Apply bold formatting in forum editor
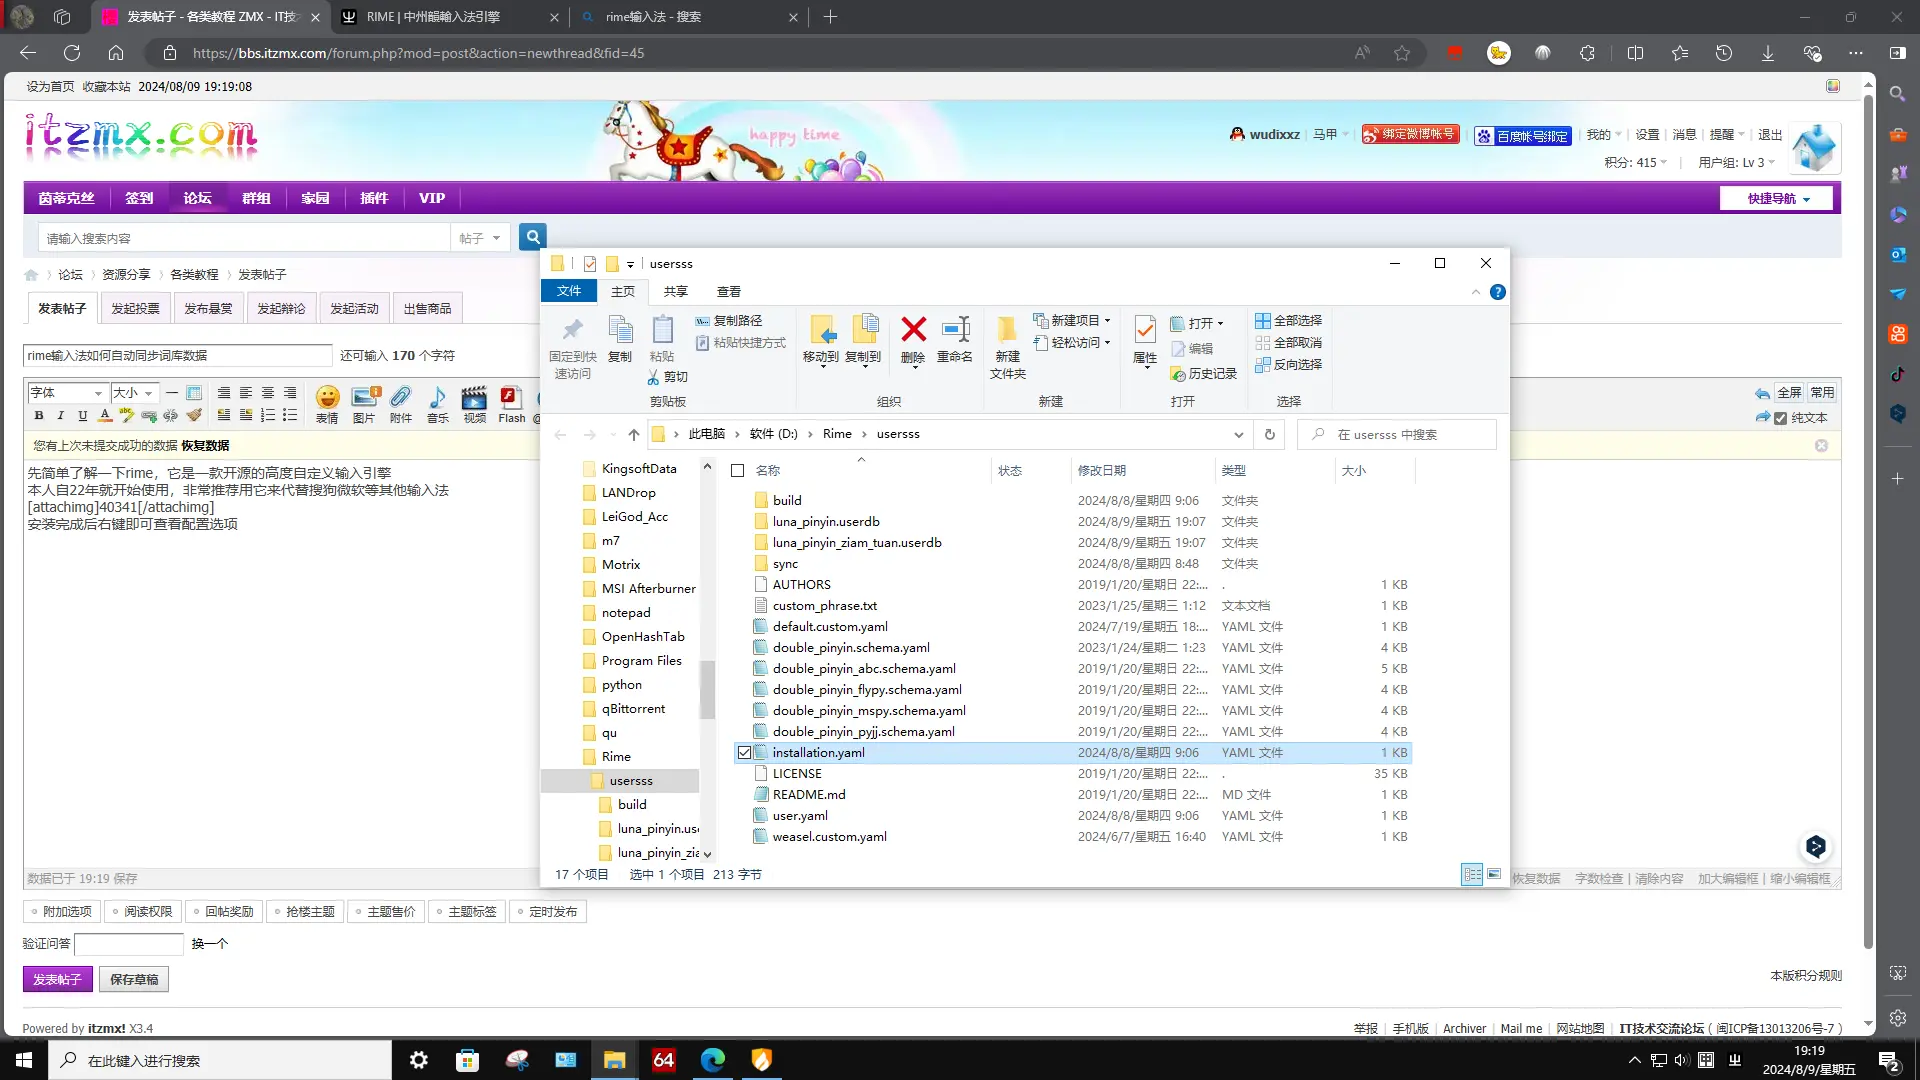This screenshot has height=1080, width=1920. 39,415
